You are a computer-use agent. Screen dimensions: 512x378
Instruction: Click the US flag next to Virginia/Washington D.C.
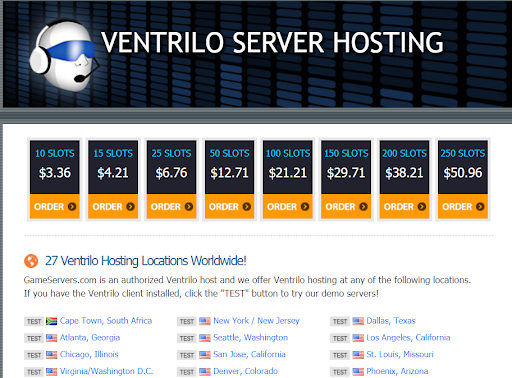[51, 372]
